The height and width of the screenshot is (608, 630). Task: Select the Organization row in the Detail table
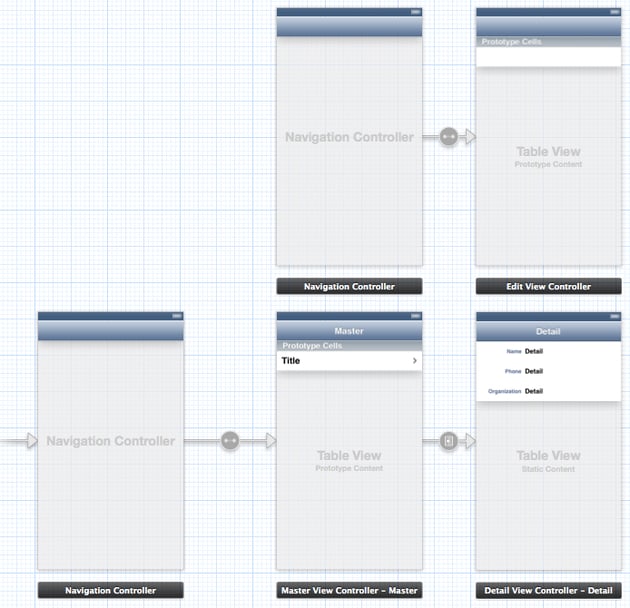548,391
